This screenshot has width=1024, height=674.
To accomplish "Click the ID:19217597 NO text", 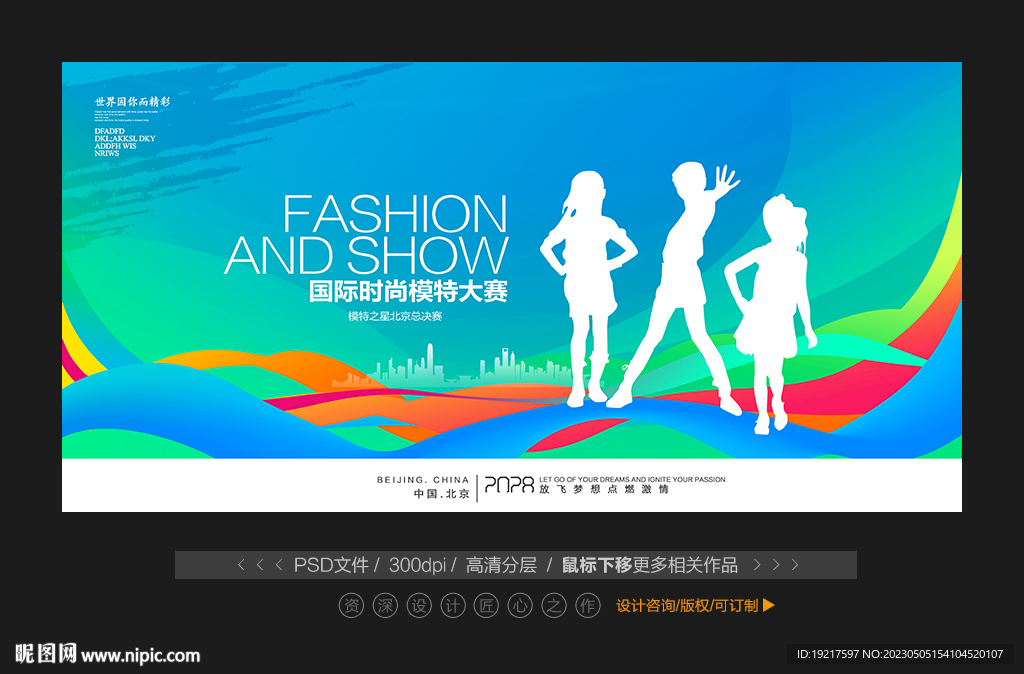I will [x=901, y=654].
